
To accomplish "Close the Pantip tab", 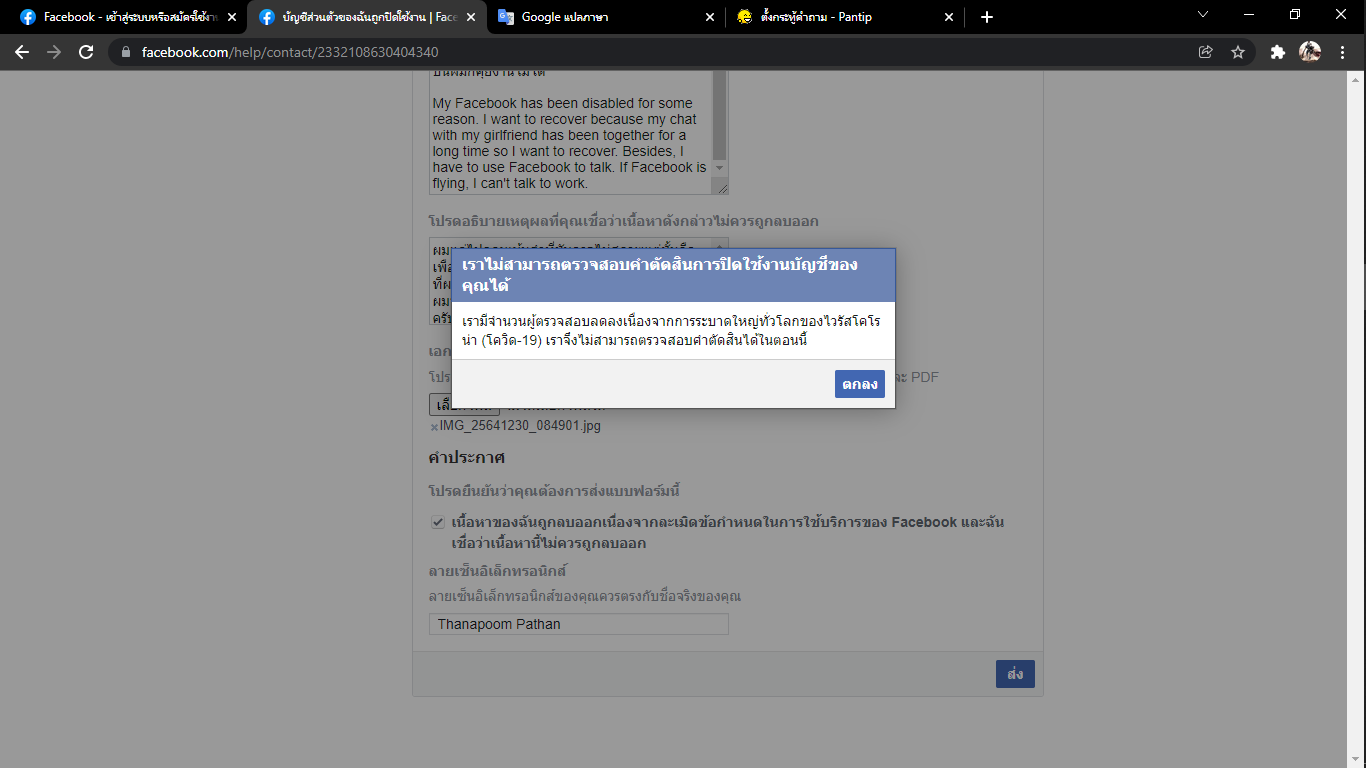I will tap(949, 17).
